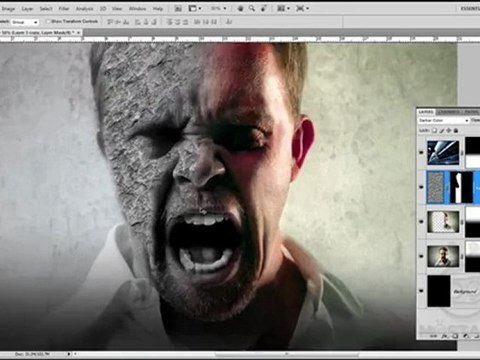Click Distribute Top Edges icon
The image size is (480, 360).
(169, 22)
